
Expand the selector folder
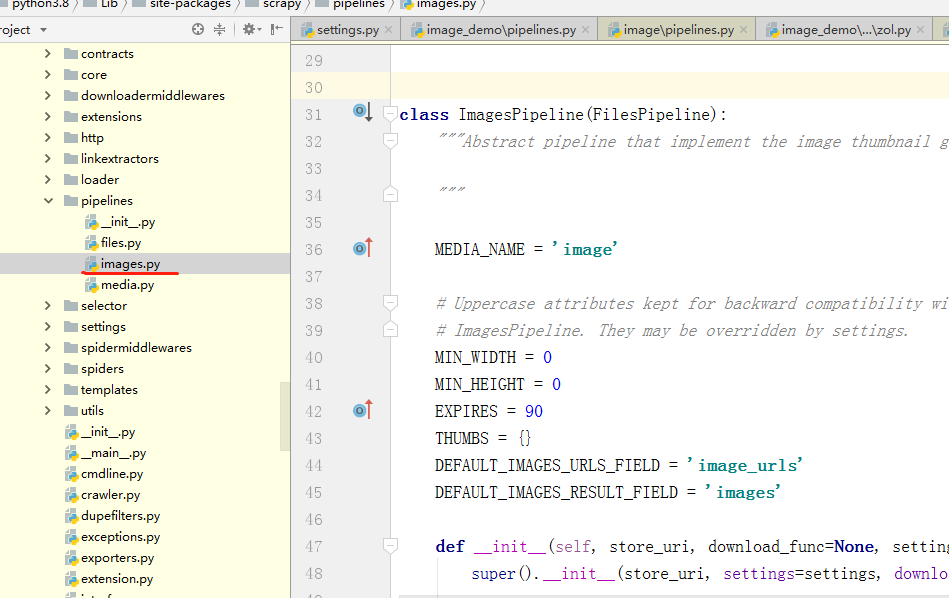click(48, 306)
